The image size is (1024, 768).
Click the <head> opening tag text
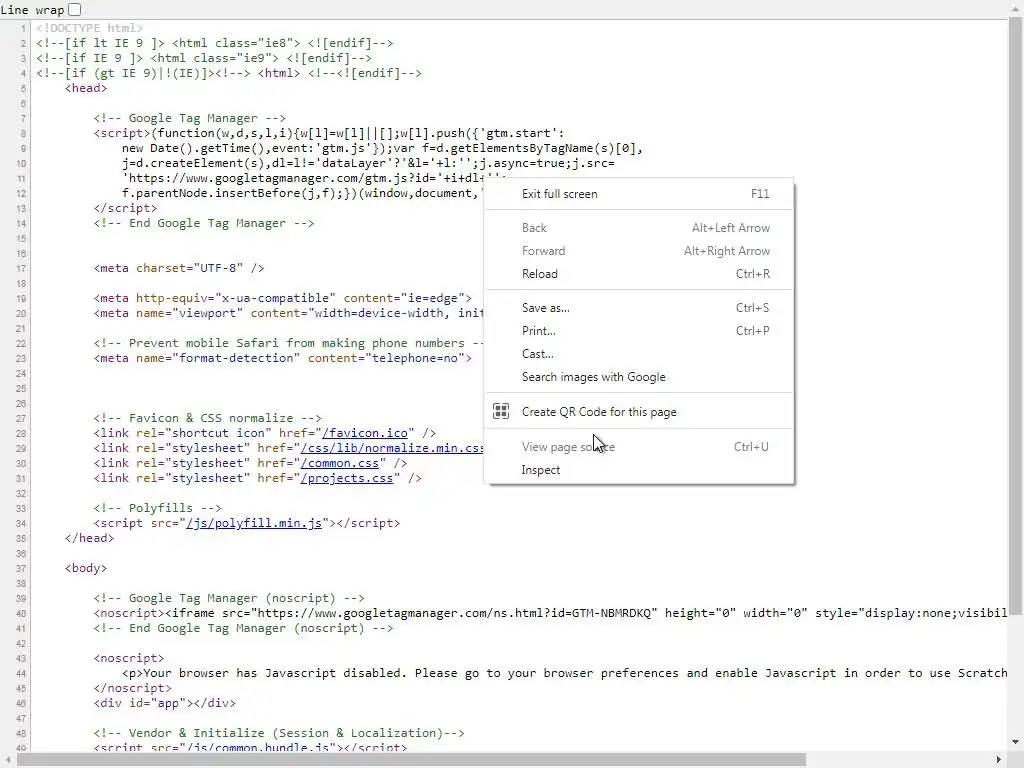tap(86, 88)
